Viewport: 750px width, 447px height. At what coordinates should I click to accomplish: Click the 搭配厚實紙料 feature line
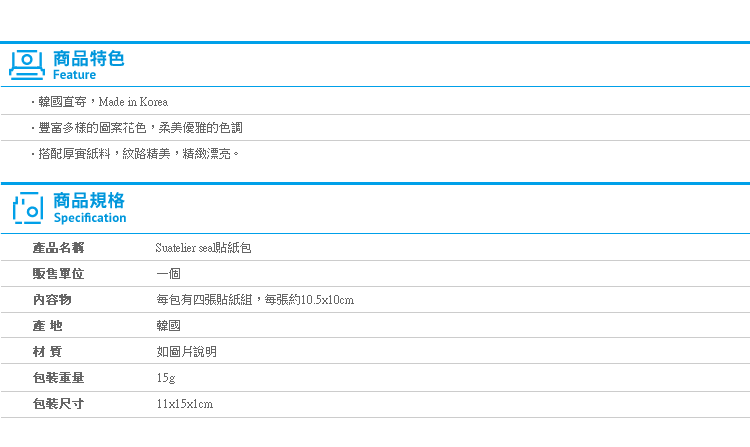pyautogui.click(x=138, y=153)
